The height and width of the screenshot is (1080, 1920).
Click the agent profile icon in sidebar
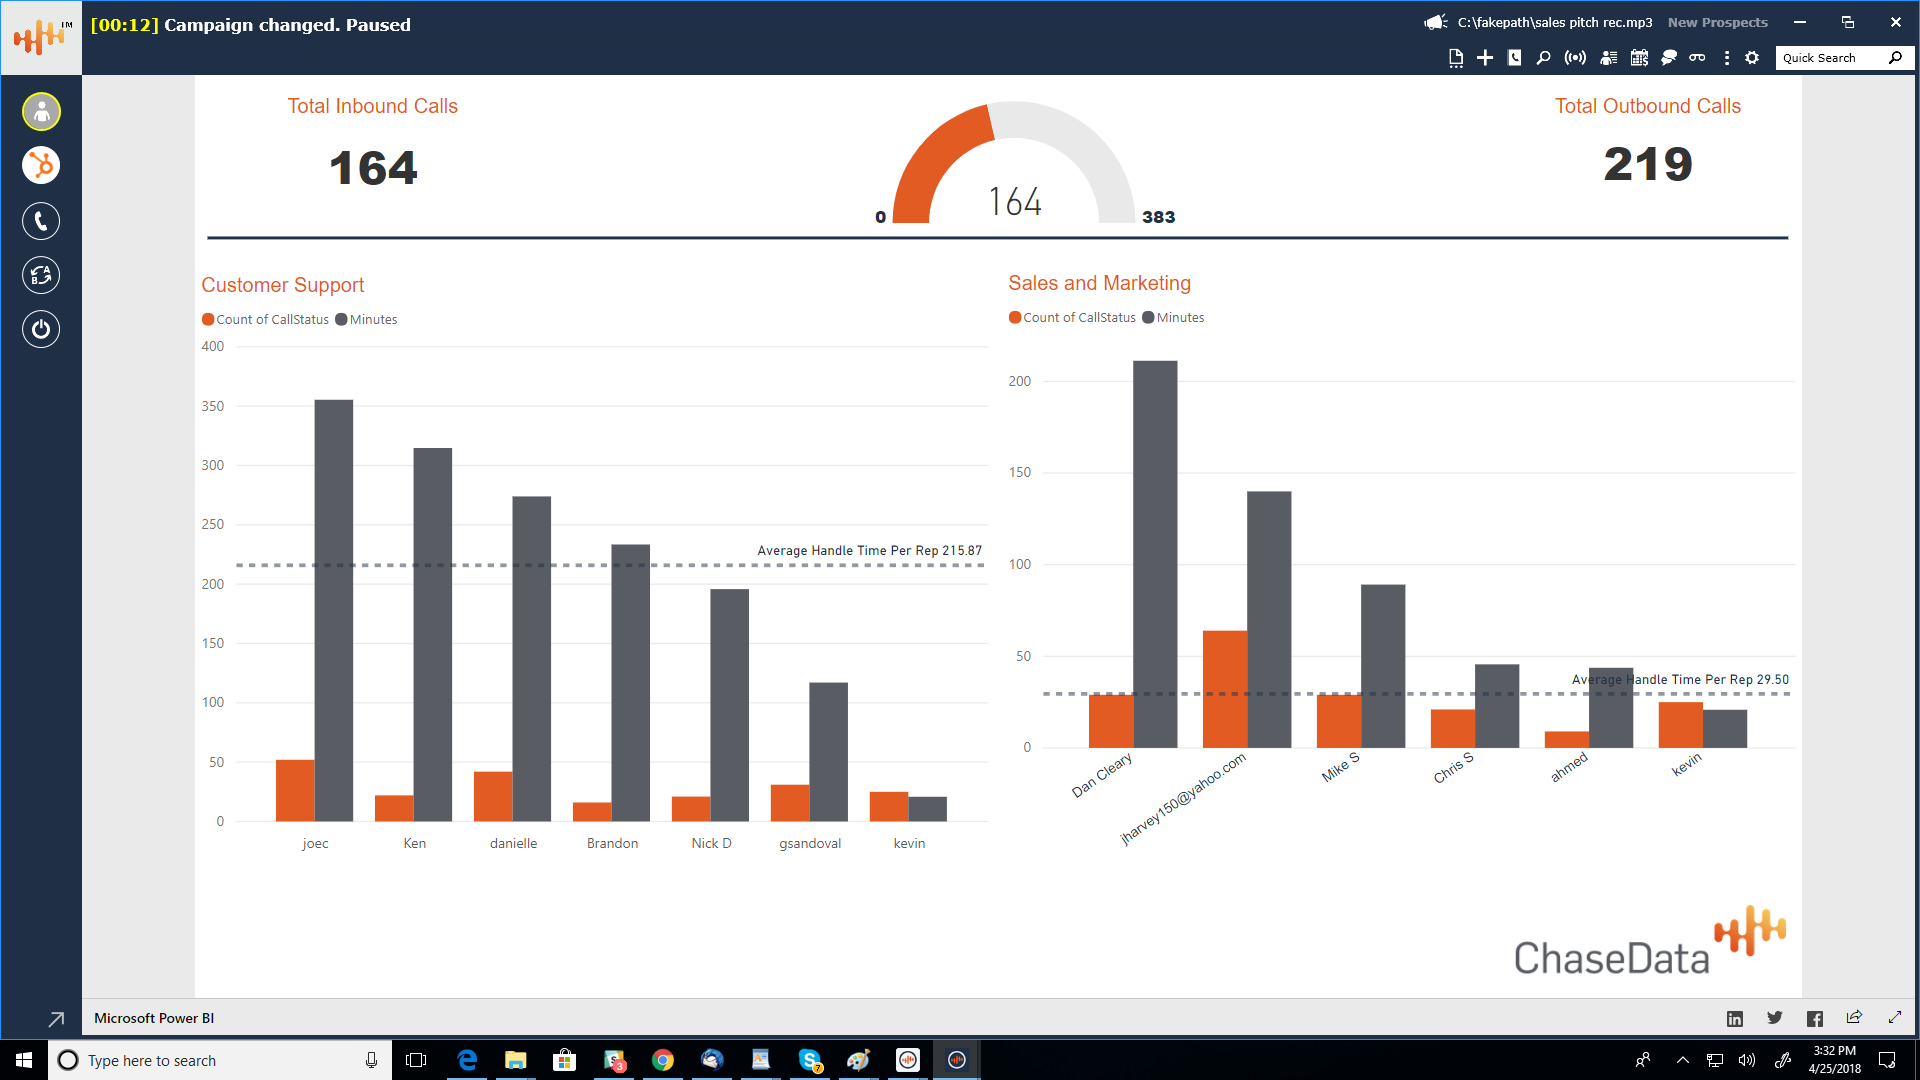[41, 112]
